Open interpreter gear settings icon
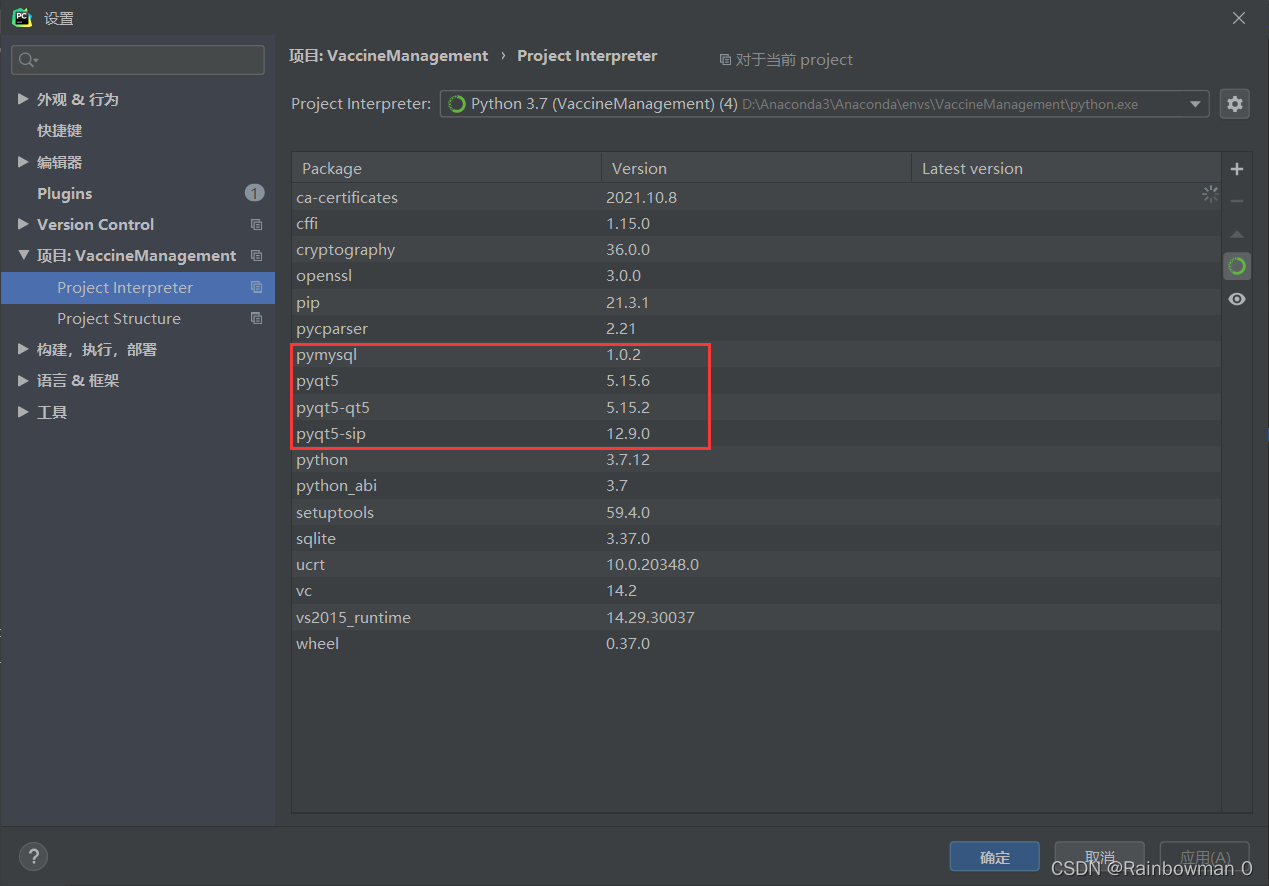 click(x=1235, y=104)
